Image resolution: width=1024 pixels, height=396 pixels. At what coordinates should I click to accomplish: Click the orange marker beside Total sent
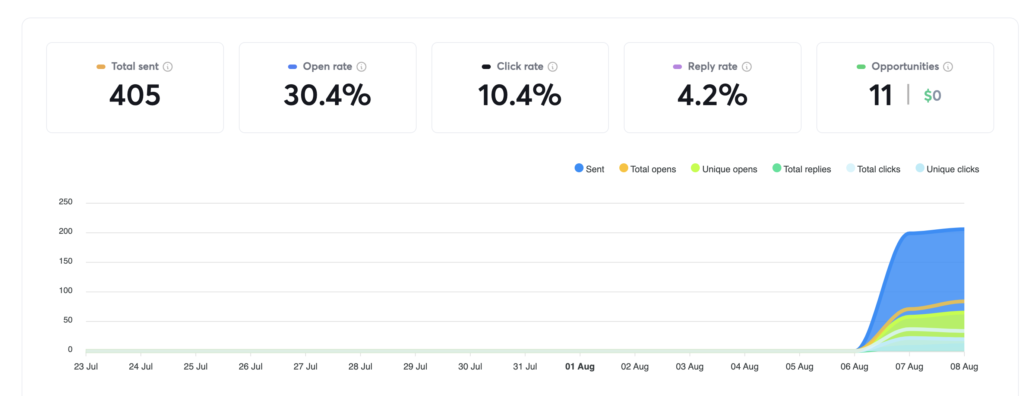pyautogui.click(x=101, y=67)
